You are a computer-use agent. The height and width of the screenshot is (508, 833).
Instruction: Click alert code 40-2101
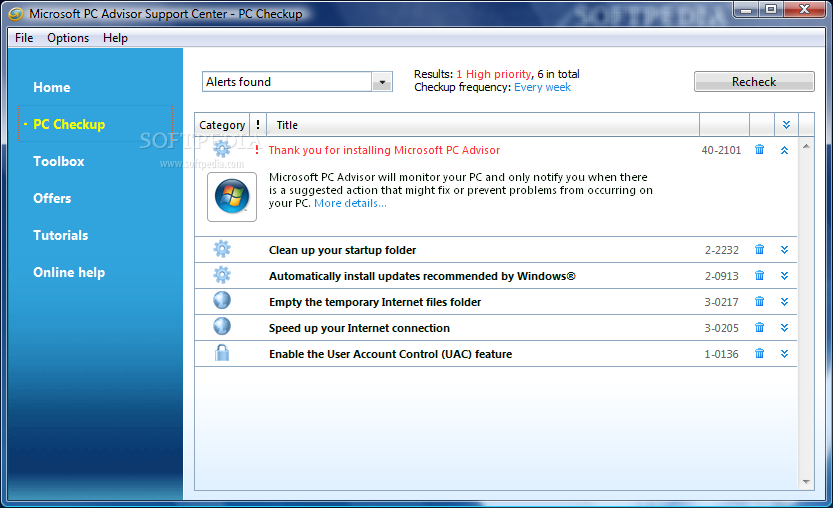pos(721,150)
